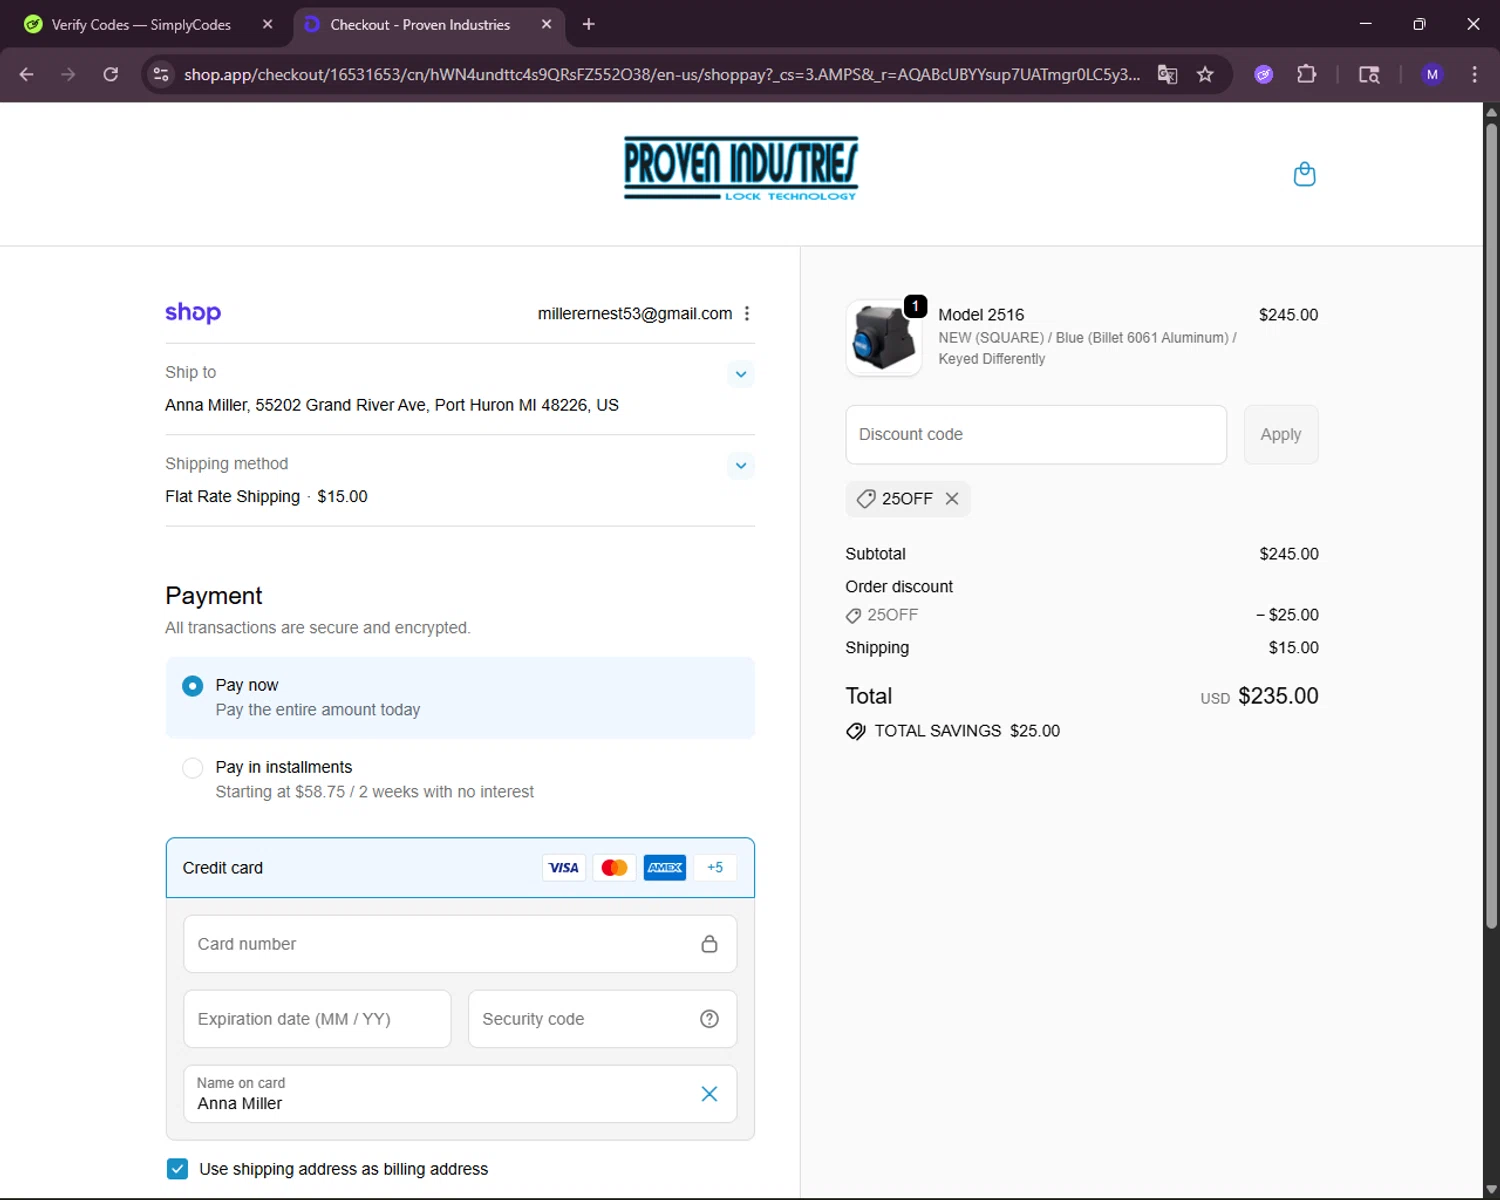Open the purple extension icon in toolbar
This screenshot has width=1500, height=1200.
coord(1264,74)
